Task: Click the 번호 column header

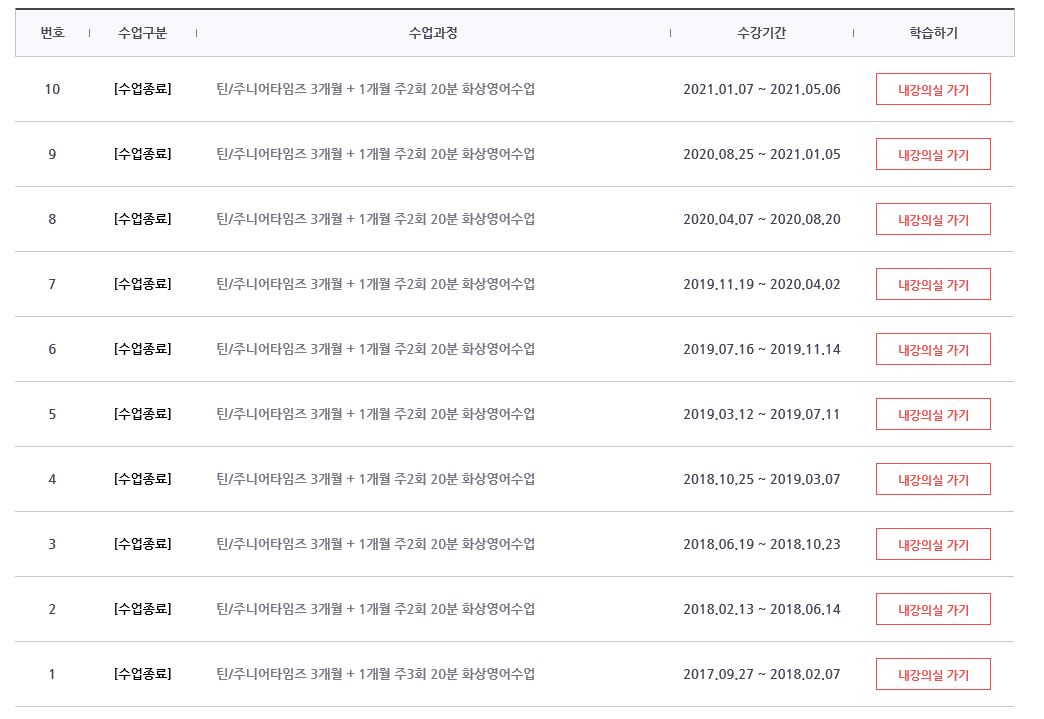Action: 52,33
